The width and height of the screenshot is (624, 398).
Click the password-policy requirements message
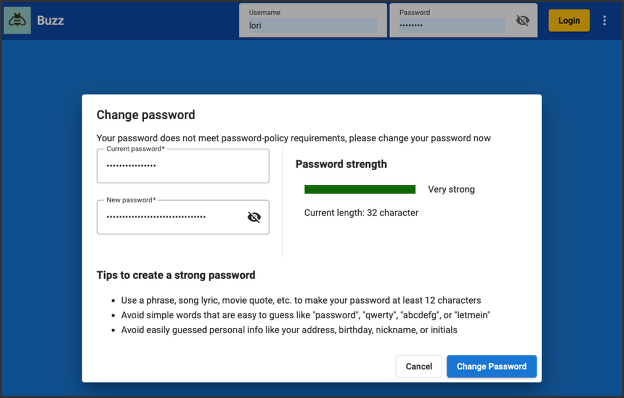[294, 138]
